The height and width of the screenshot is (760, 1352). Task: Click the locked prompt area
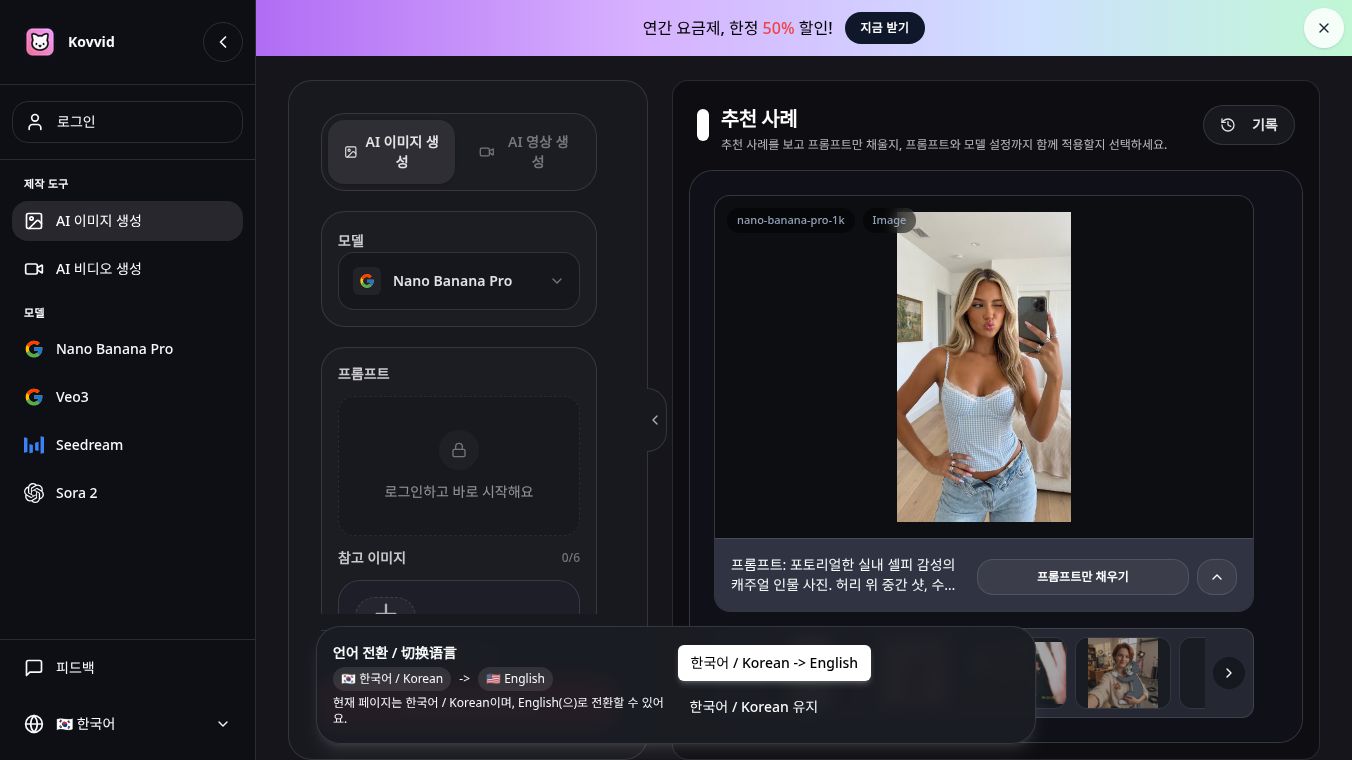point(459,466)
